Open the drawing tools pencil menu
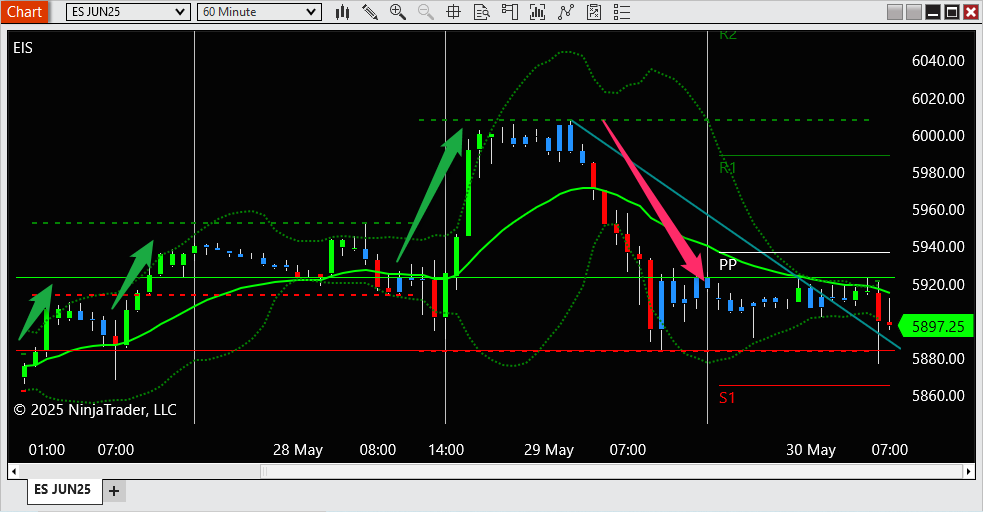 click(370, 12)
